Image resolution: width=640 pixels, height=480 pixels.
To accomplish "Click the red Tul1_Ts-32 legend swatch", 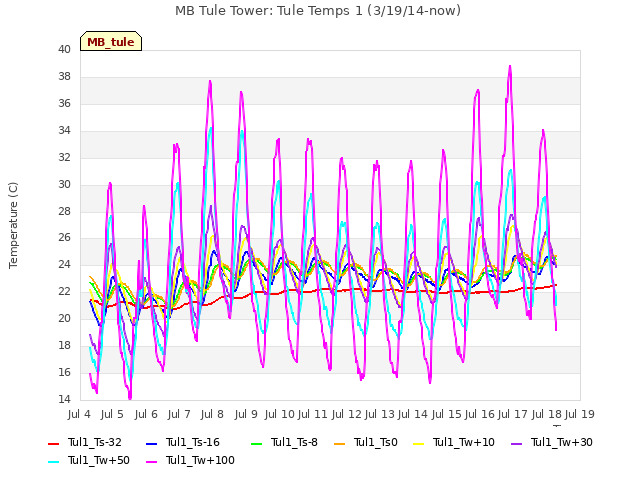I will click(53, 443).
